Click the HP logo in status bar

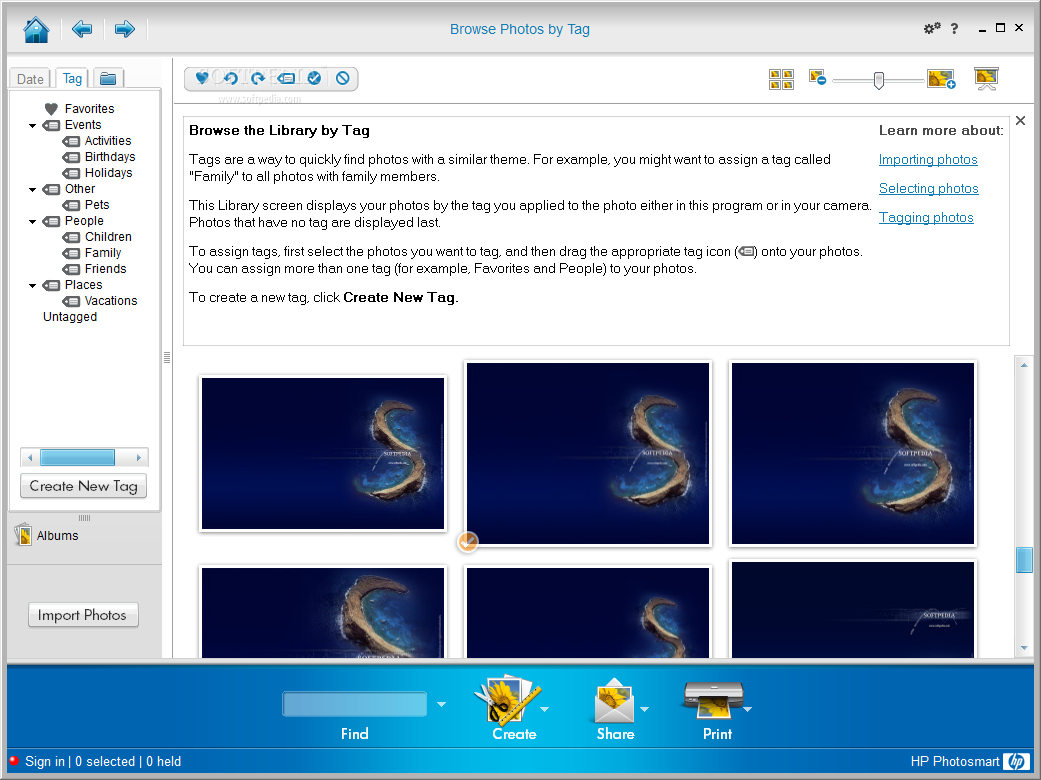(x=1016, y=761)
